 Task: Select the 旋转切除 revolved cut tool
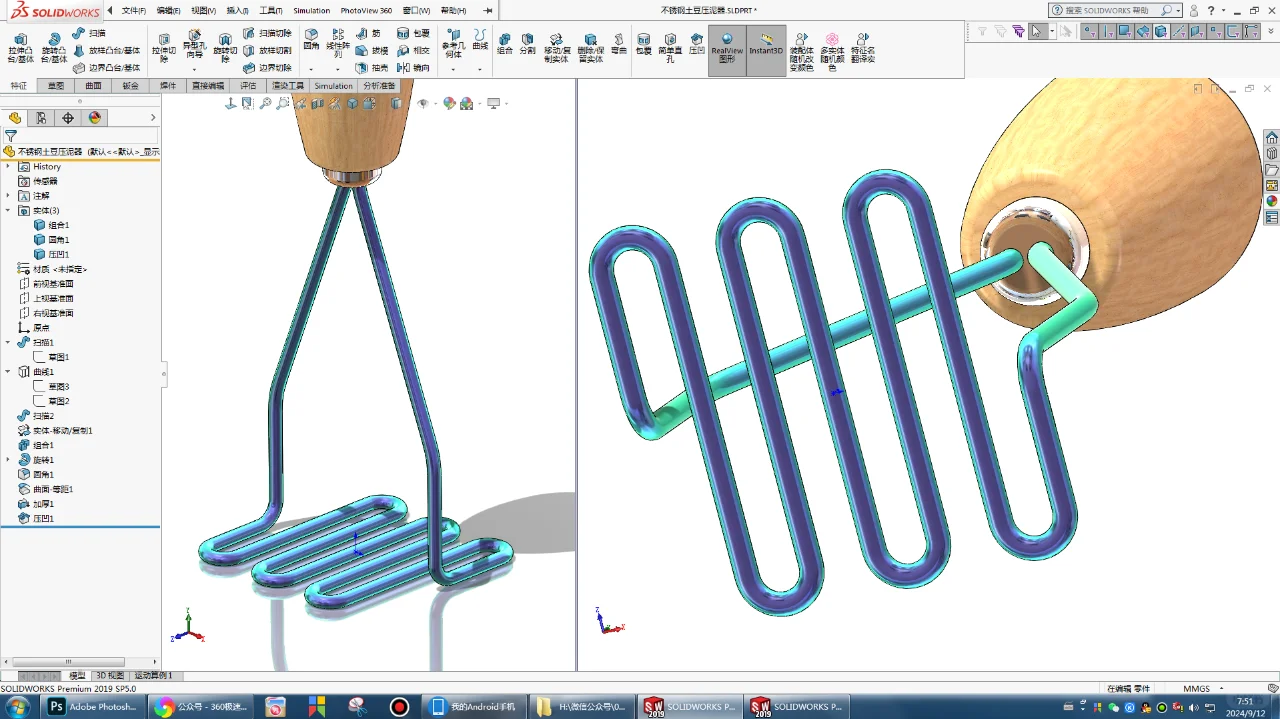tap(225, 47)
